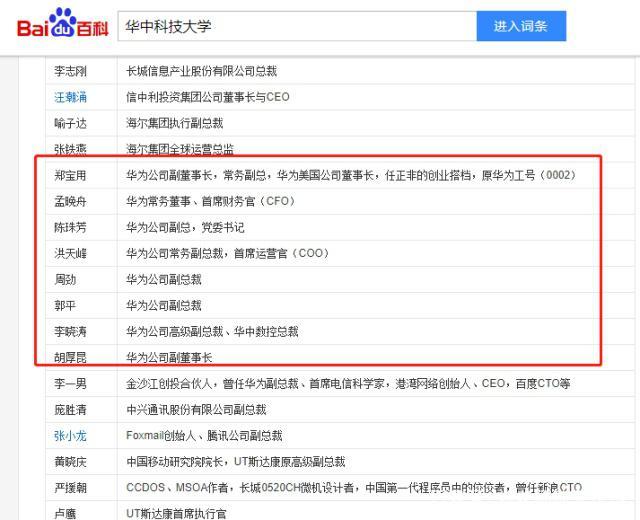The width and height of the screenshot is (640, 520).
Task: Click 华为公司副总裁 in the 周劲 row
Action: (x=164, y=280)
